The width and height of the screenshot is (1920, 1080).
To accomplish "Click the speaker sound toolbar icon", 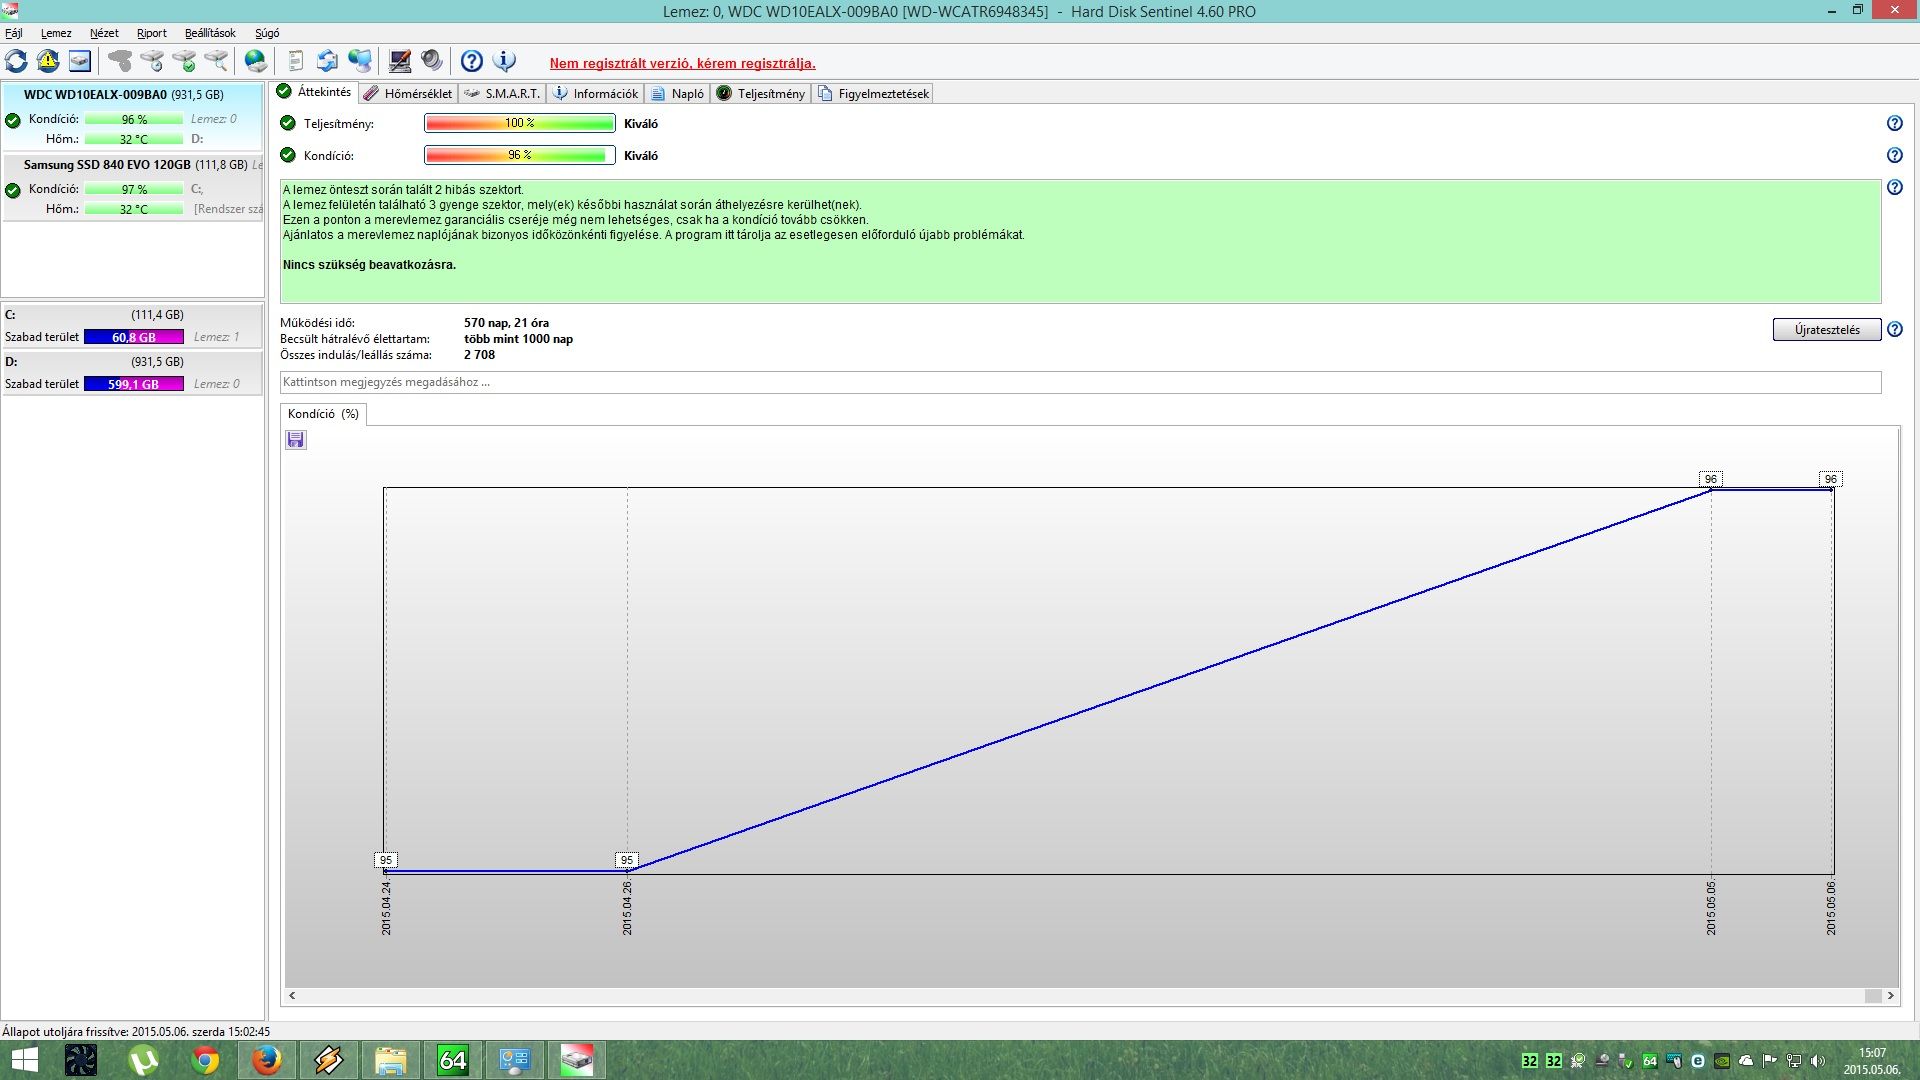I will pos(432,61).
